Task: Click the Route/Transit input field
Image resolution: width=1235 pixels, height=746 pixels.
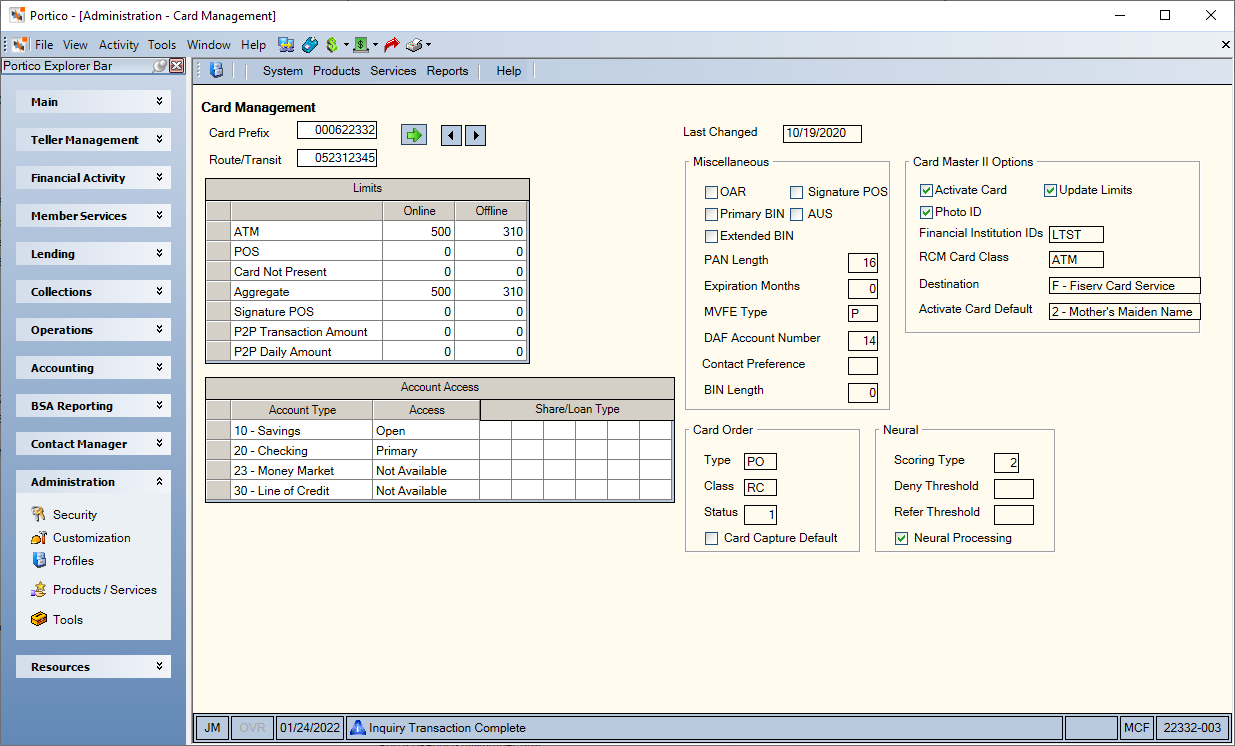Action: pos(337,158)
